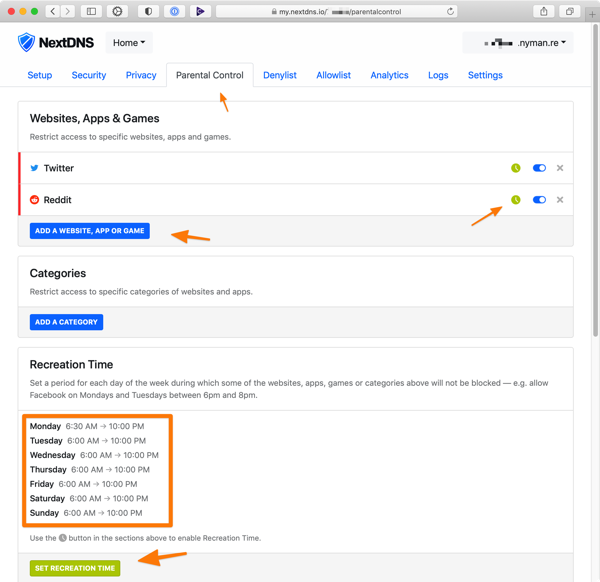The image size is (600, 582).
Task: Click the purple play-arrow extension icon
Action: pos(200,11)
